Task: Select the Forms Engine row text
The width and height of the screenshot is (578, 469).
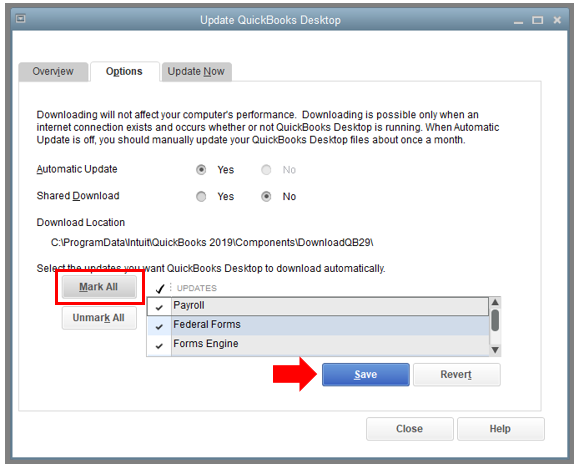Action: click(x=206, y=344)
